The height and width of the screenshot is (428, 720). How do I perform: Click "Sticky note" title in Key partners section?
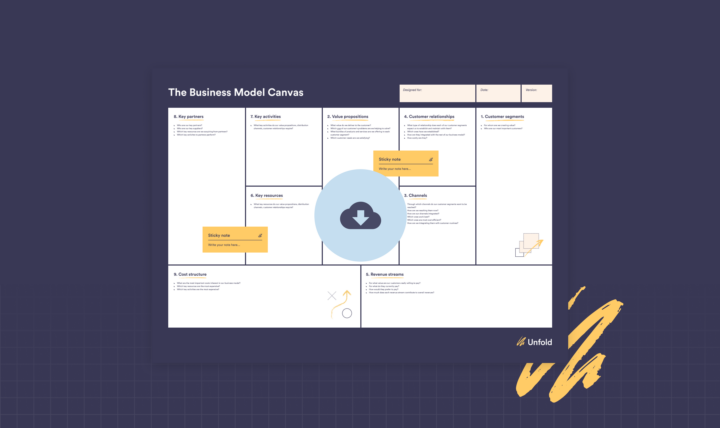(219, 236)
